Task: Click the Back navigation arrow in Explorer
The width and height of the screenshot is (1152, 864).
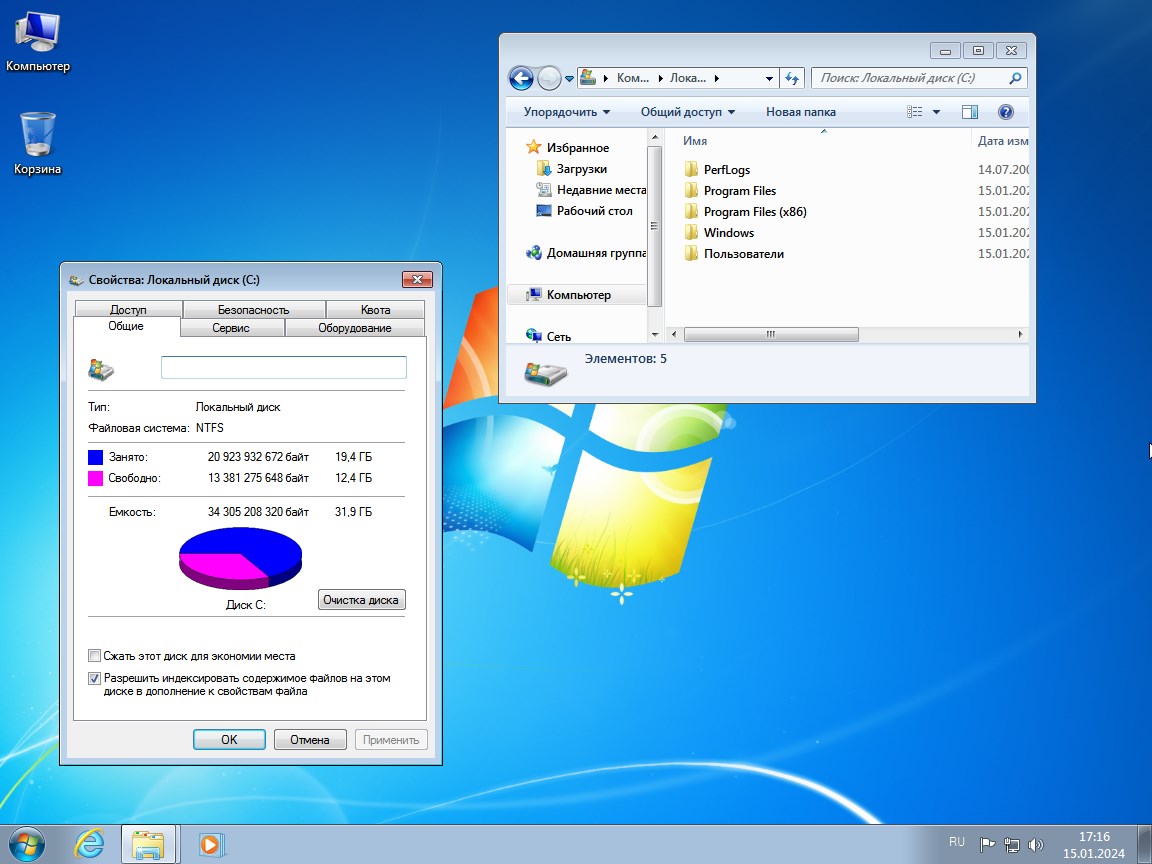Action: point(520,78)
